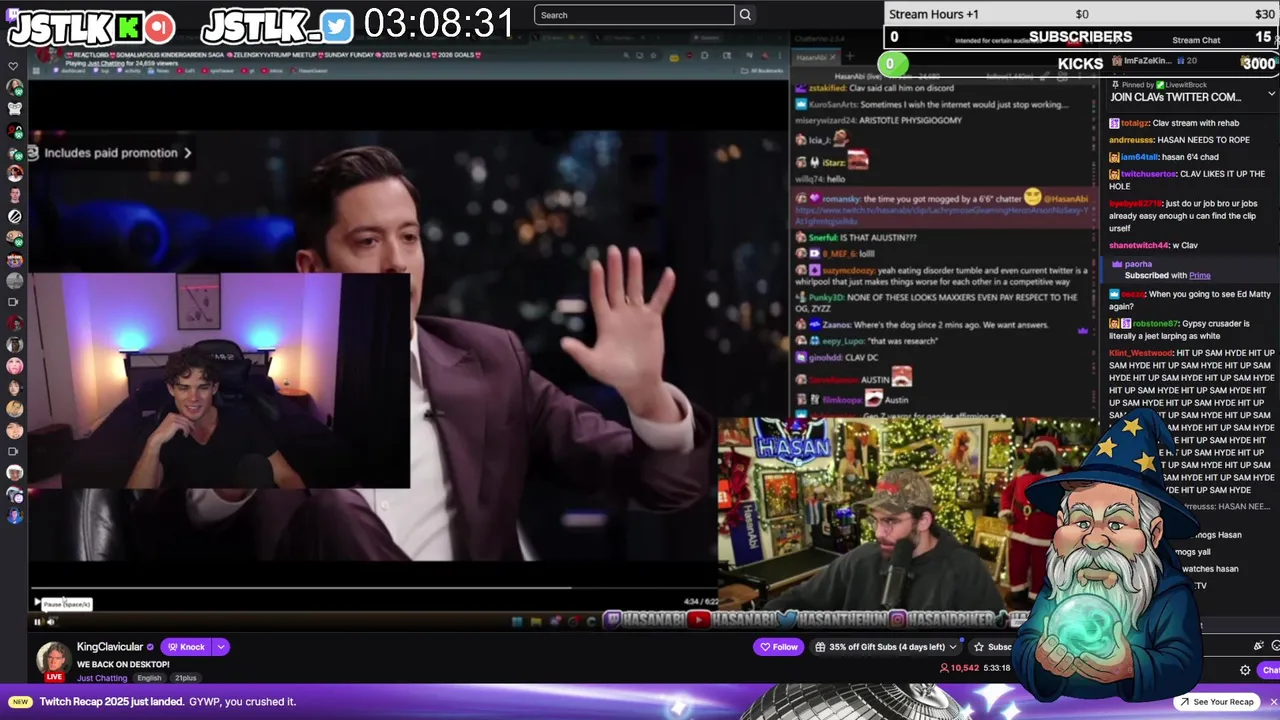Pause the Twitch stream player
Viewport: 1280px width, 720px height.
point(38,621)
